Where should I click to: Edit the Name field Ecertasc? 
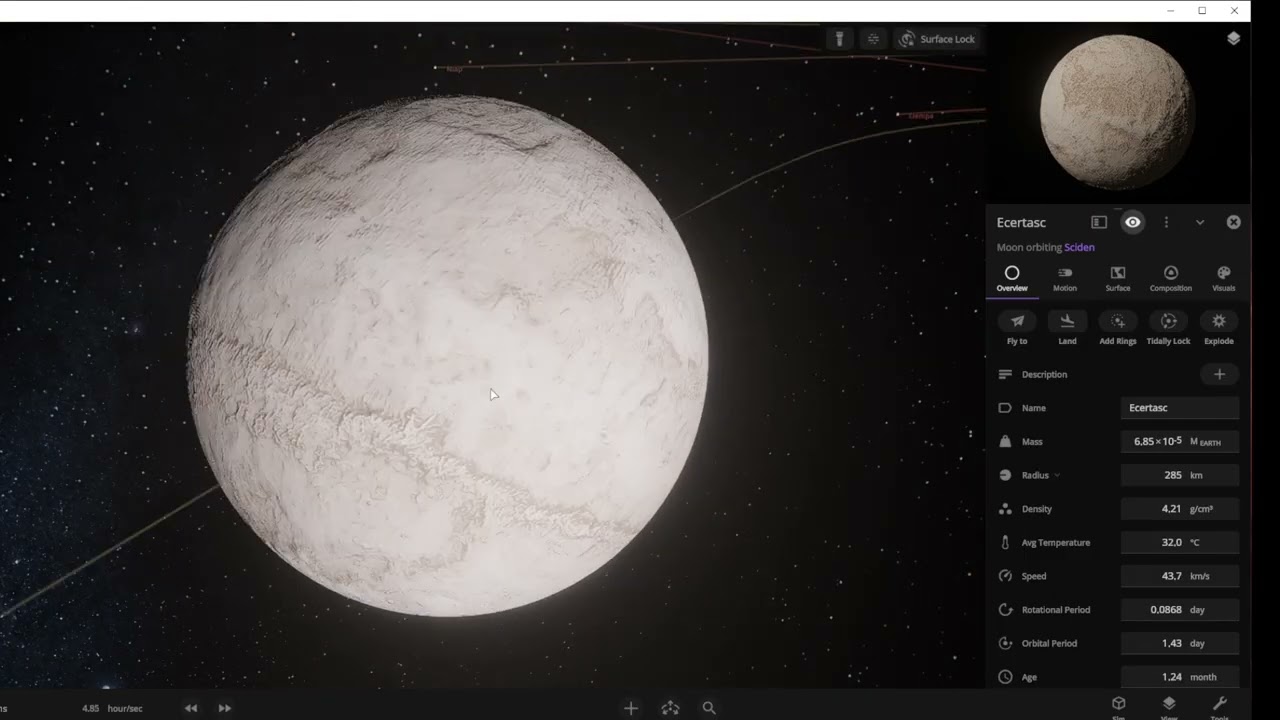1180,408
